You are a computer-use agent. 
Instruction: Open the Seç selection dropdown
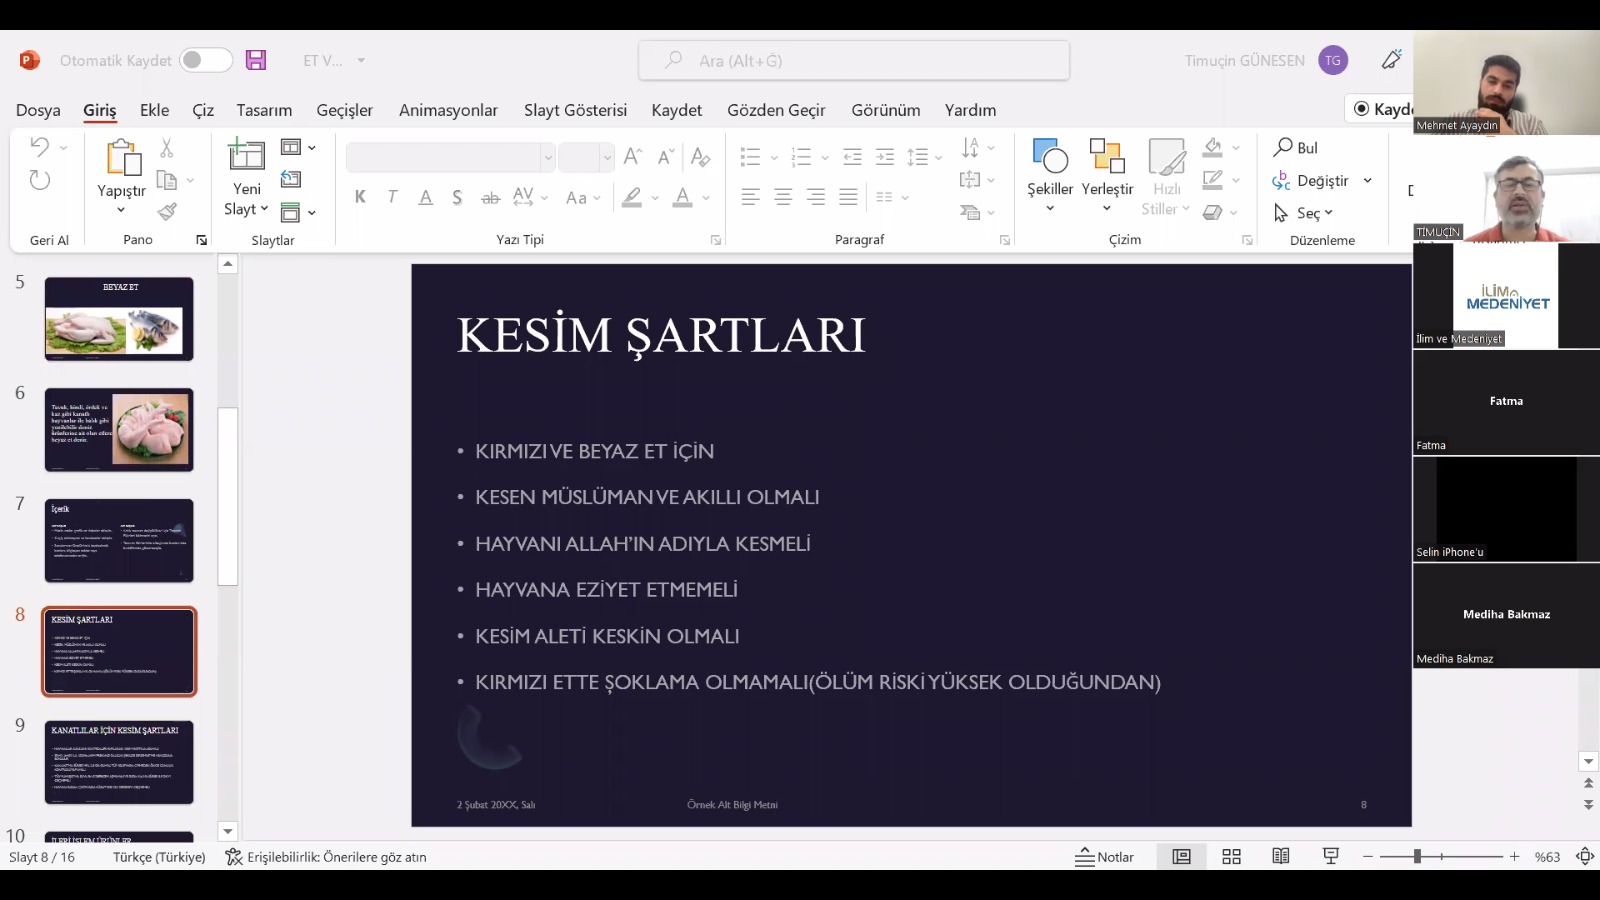(x=1304, y=213)
